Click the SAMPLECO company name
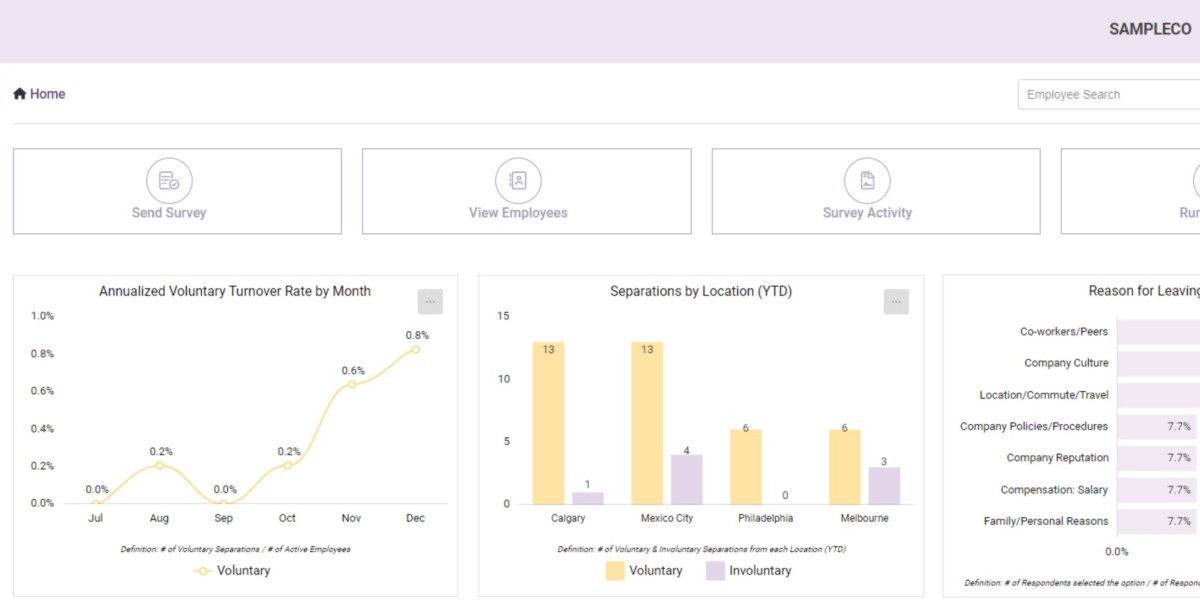The width and height of the screenshot is (1200, 600). [x=1149, y=30]
